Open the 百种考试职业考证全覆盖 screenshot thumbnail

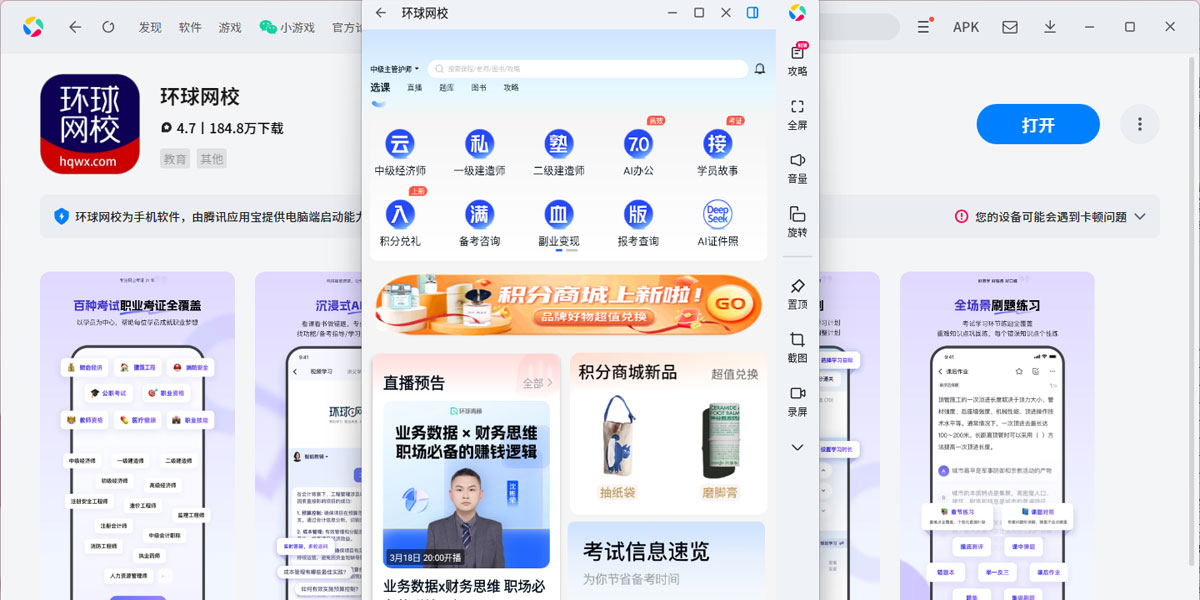tap(137, 436)
